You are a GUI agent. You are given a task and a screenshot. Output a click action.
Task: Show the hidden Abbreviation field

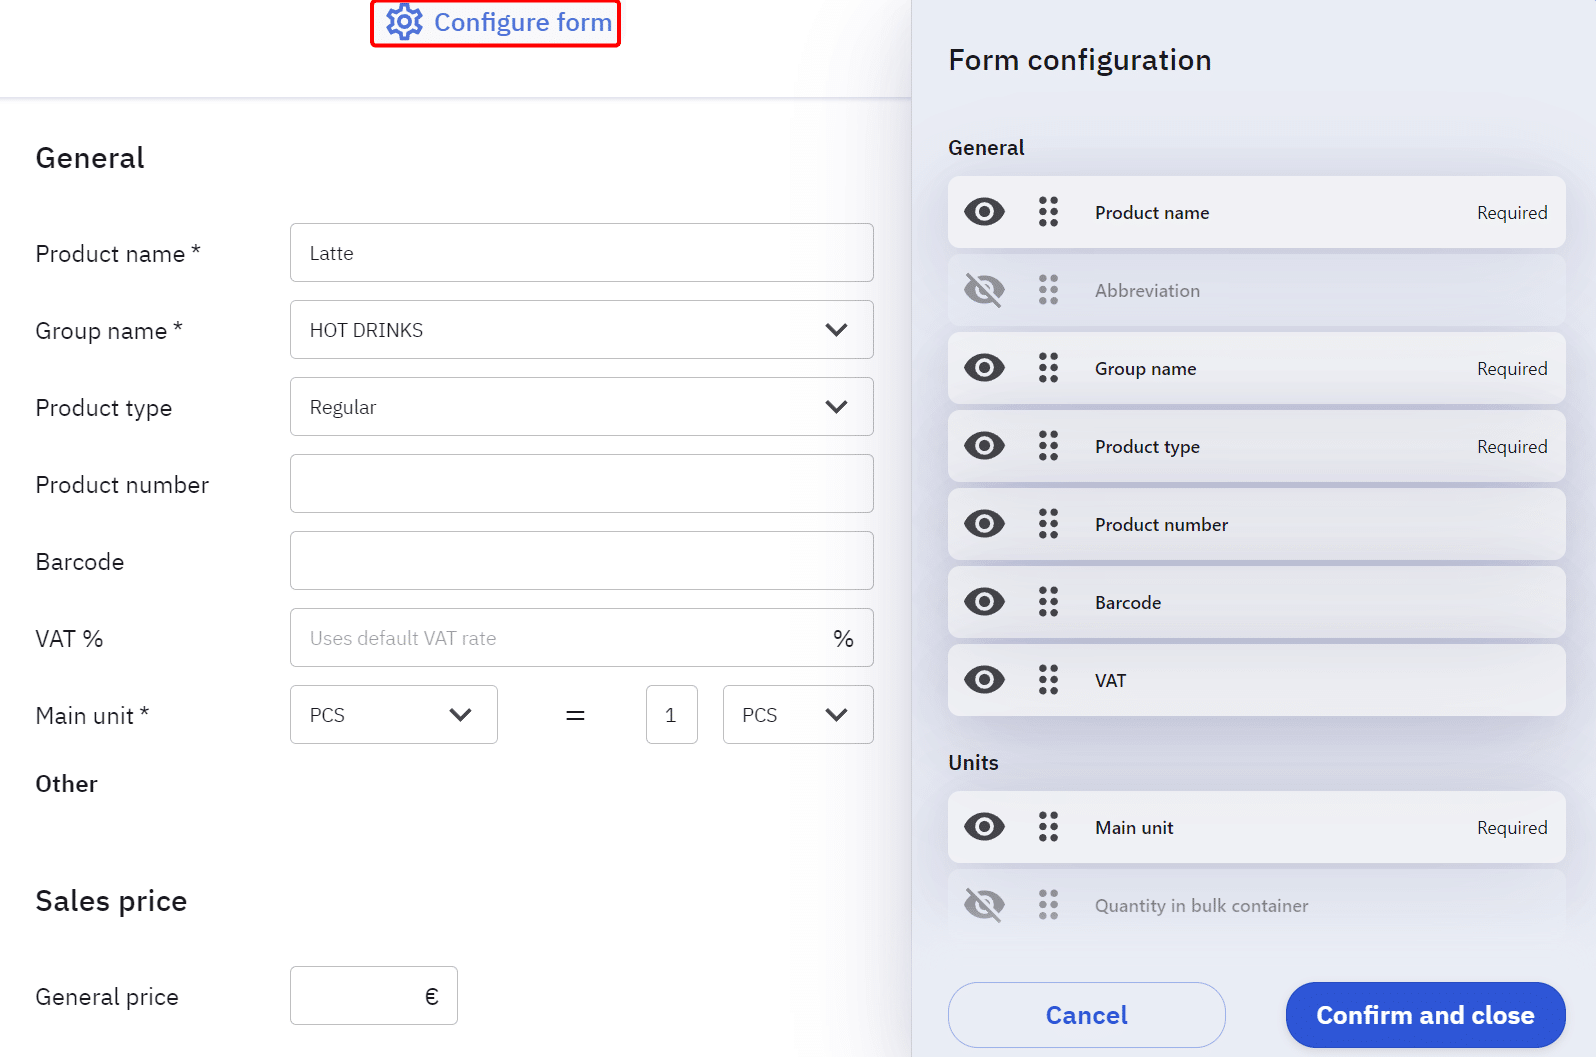coord(984,290)
